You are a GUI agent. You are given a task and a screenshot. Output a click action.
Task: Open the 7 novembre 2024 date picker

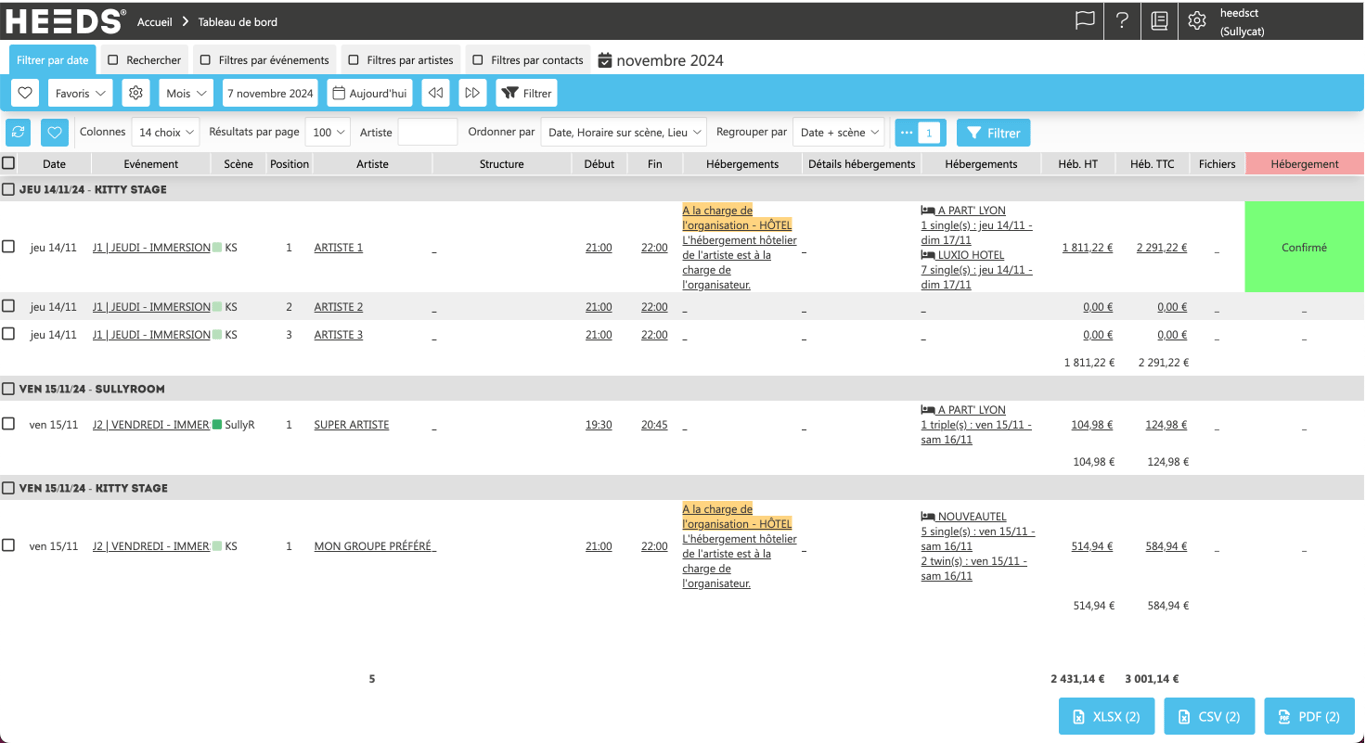[x=270, y=93]
